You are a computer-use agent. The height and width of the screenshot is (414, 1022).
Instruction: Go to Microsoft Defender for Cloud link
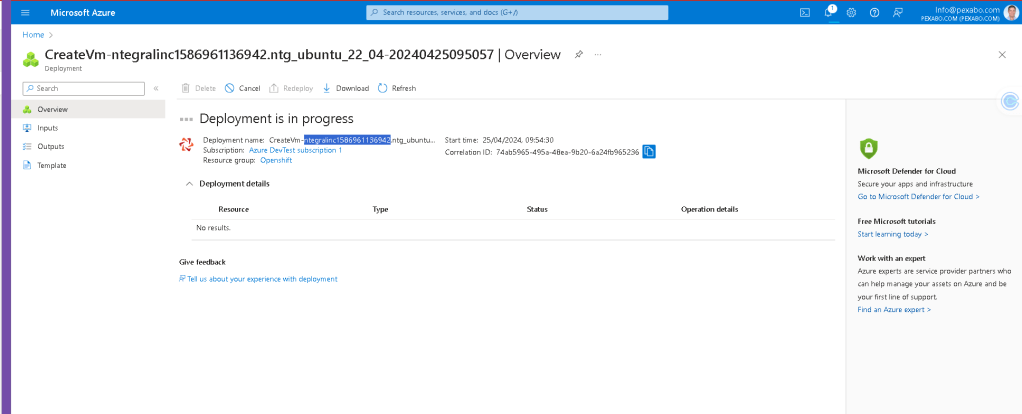tap(918, 196)
